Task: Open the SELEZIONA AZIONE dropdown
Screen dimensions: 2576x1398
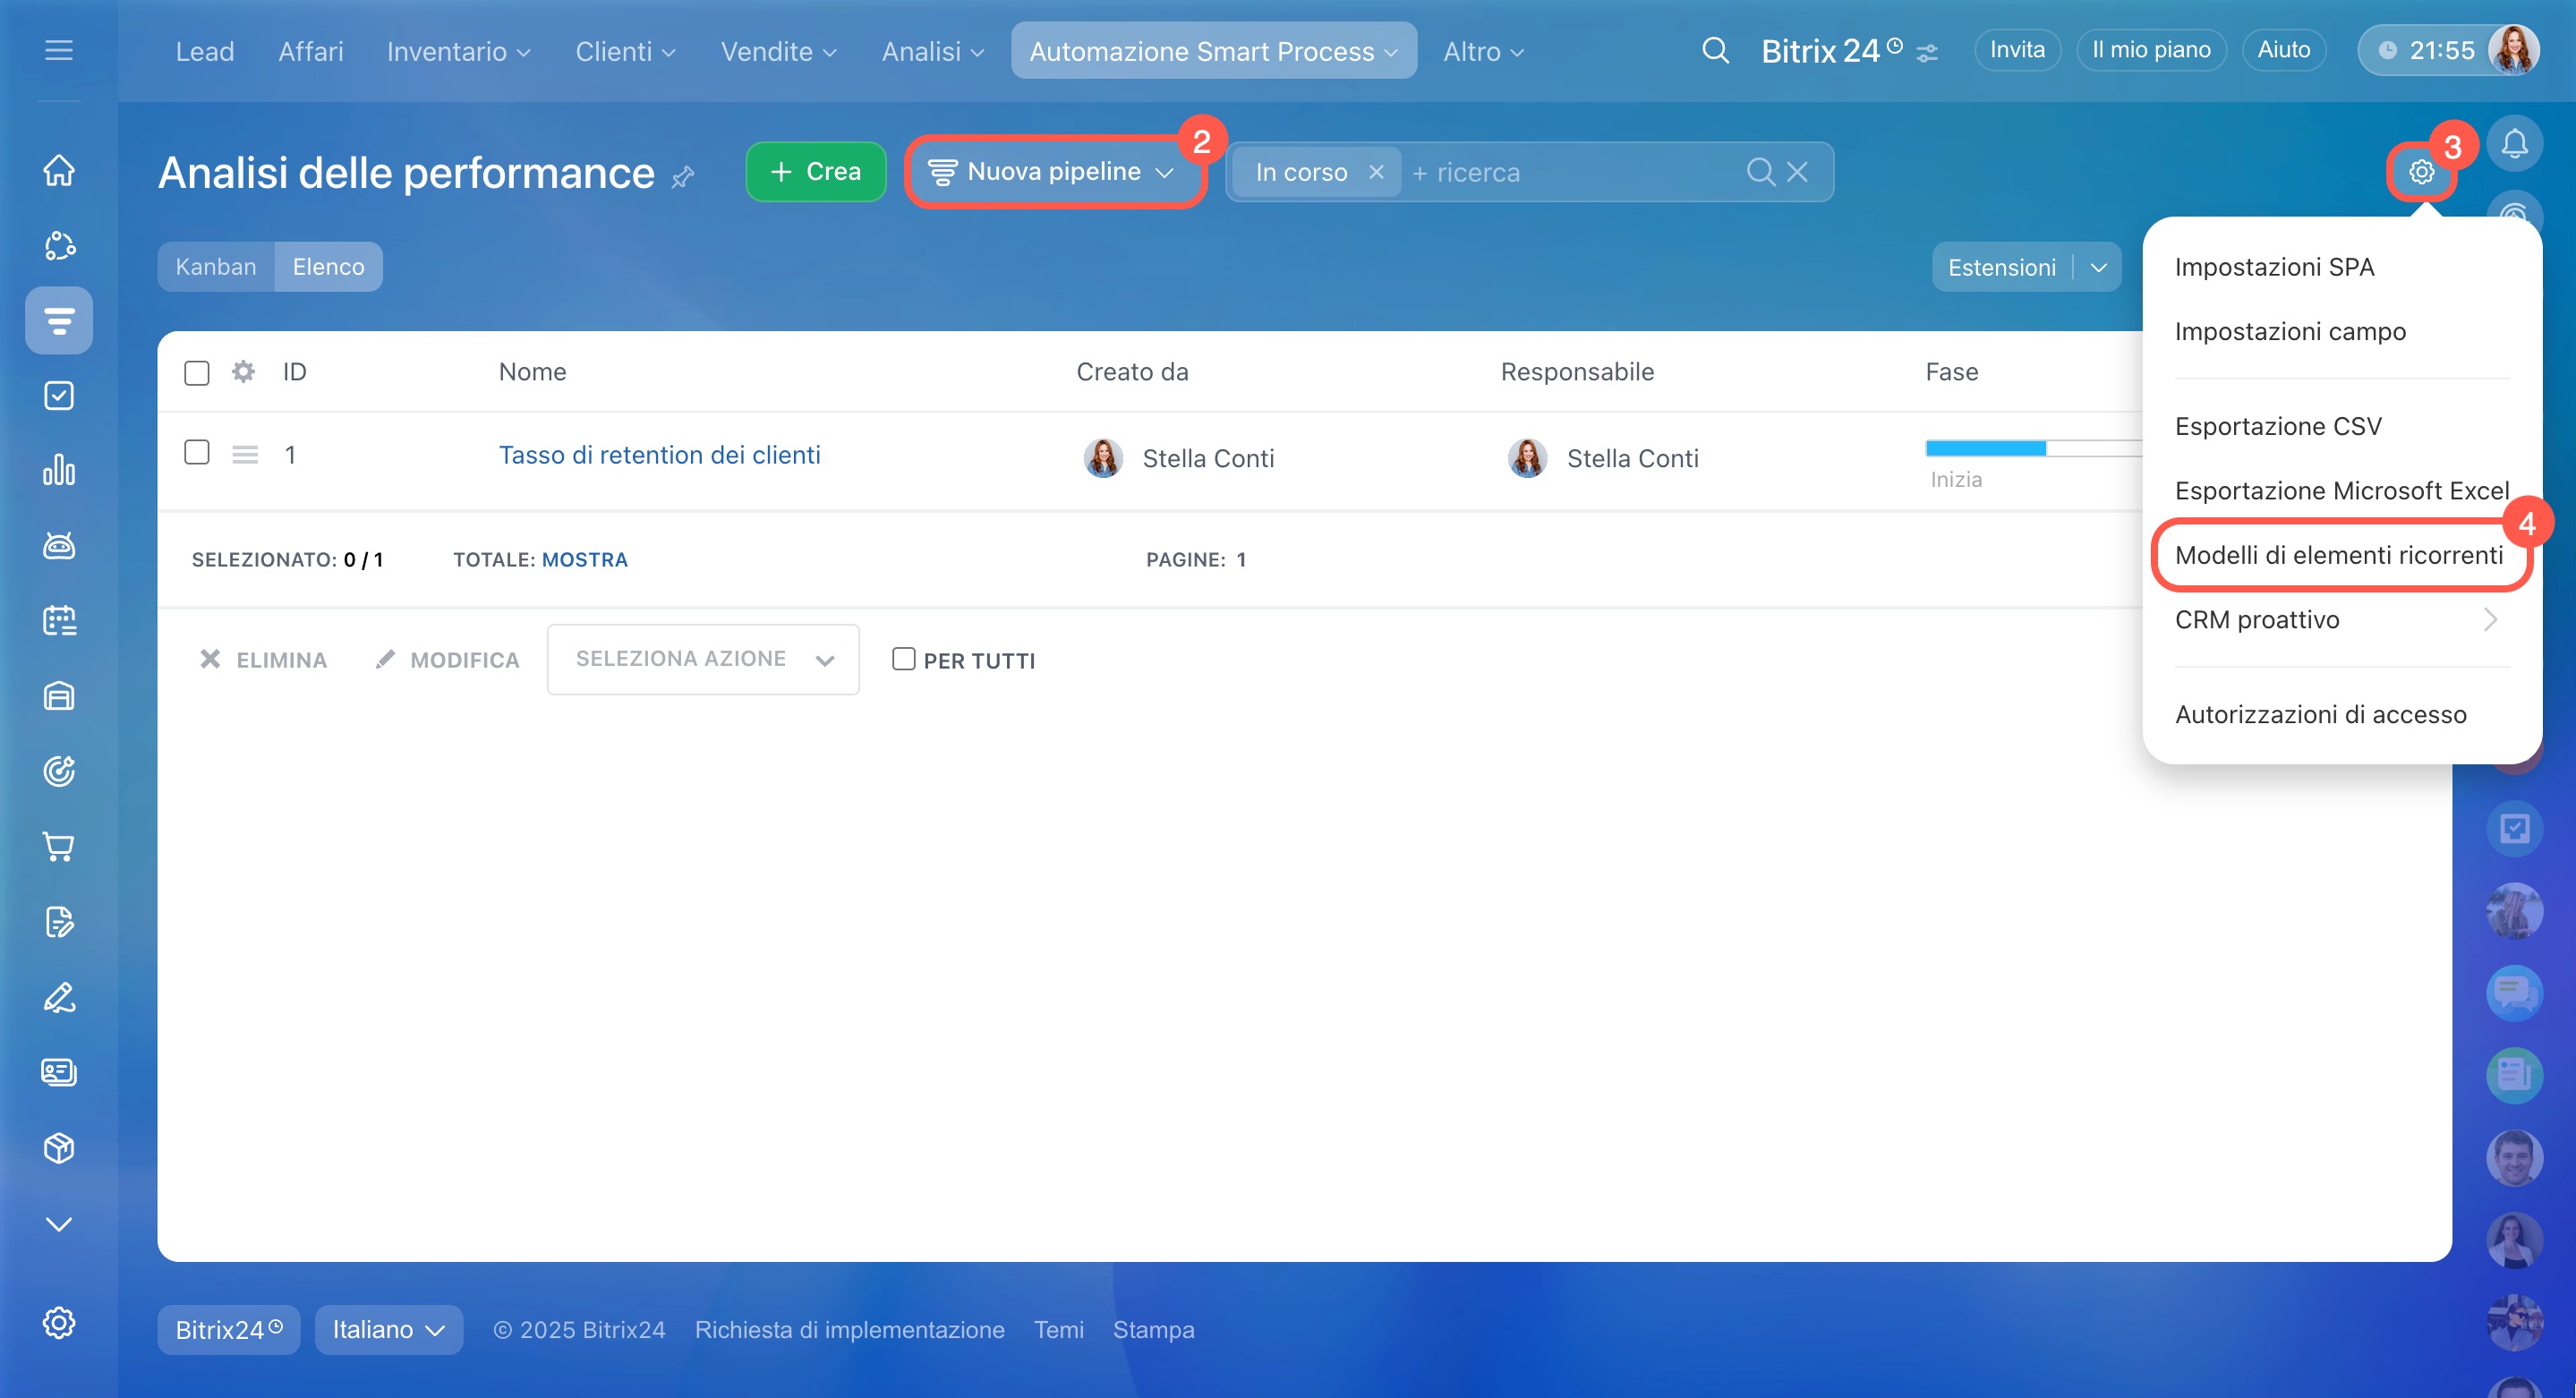Action: 703,659
